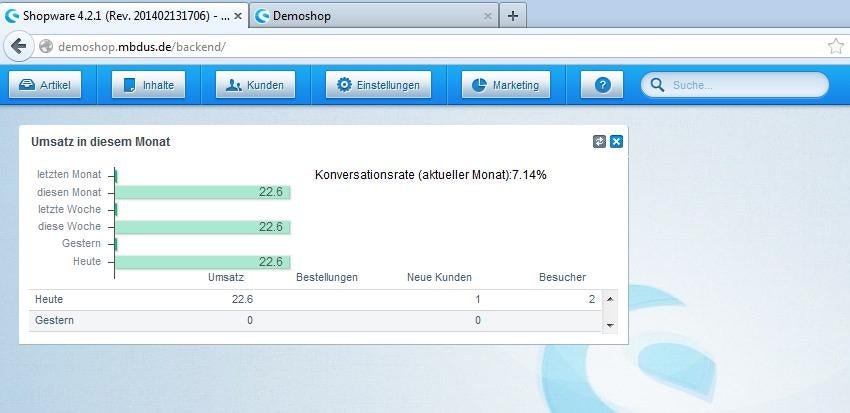Image resolution: width=850 pixels, height=413 pixels.
Task: Click the Demoshop tab favicon
Action: click(262, 16)
